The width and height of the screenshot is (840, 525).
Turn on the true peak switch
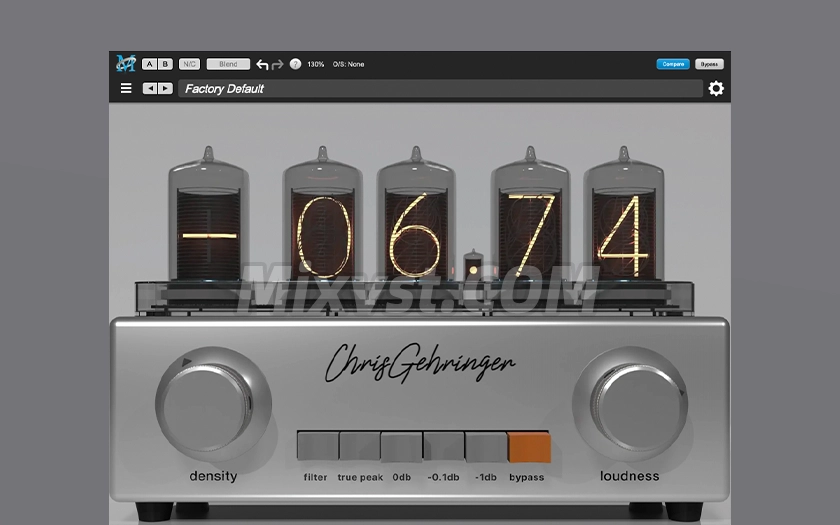(x=360, y=447)
